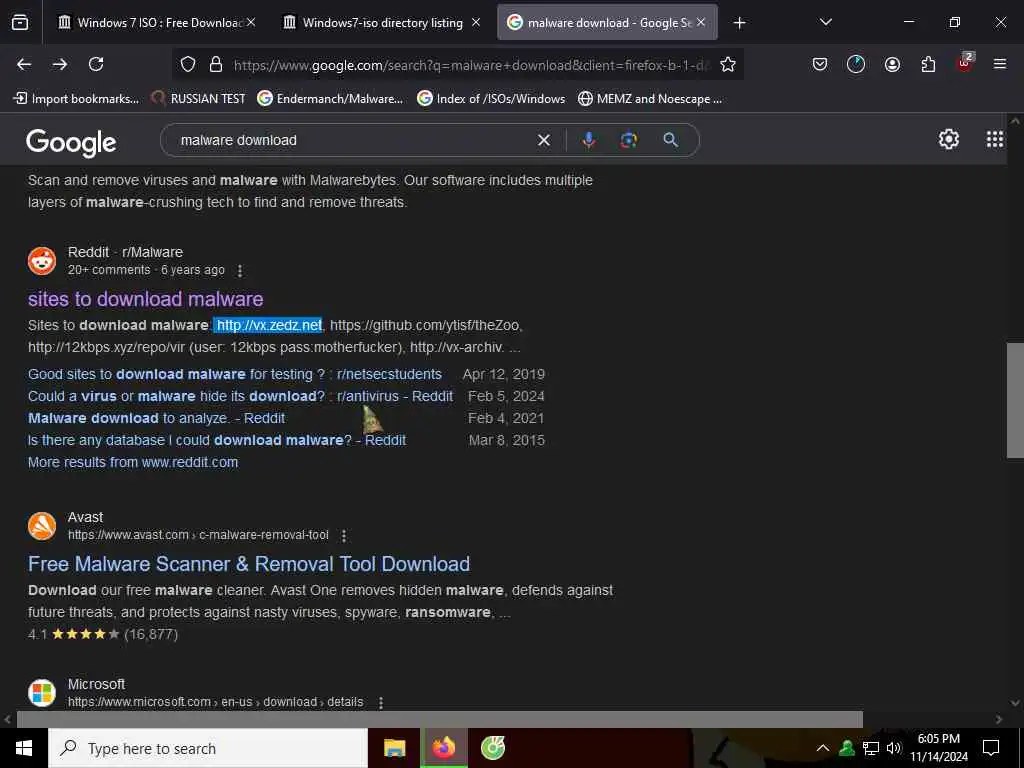Close the malware download Google tab

(x=701, y=23)
